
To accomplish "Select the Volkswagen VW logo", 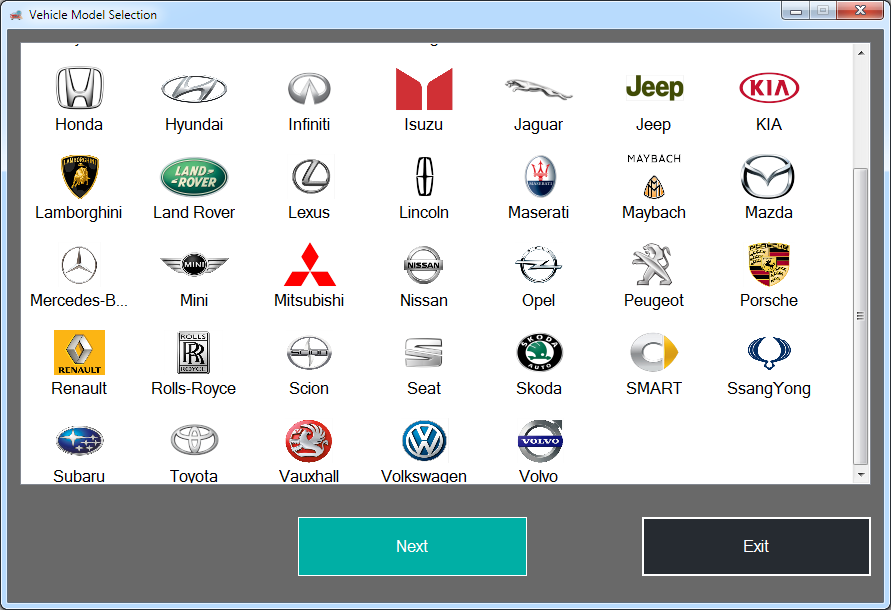I will click(x=424, y=441).
